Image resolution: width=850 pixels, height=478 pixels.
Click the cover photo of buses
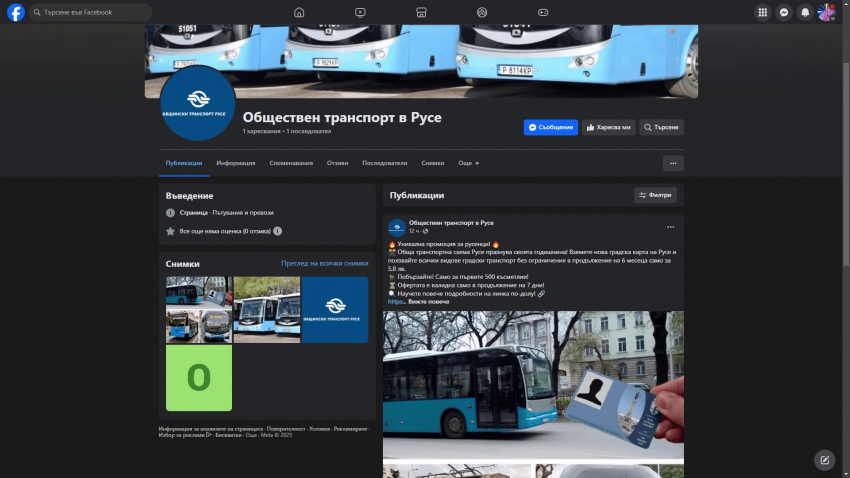[421, 61]
